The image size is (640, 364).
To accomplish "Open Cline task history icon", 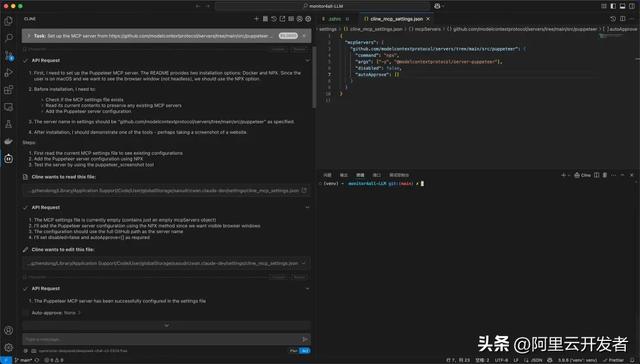I will point(273,19).
